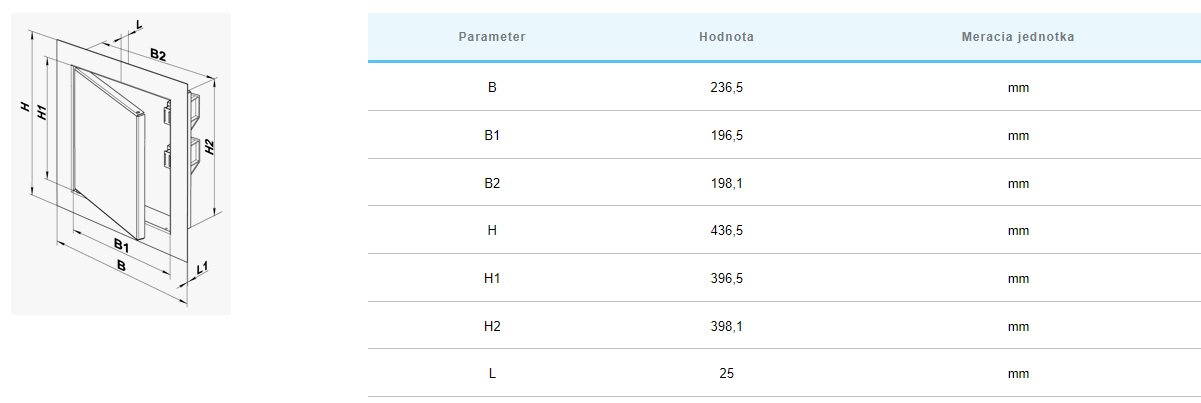The height and width of the screenshot is (403, 1201).
Task: Select the B parameter row label
Action: [492, 87]
